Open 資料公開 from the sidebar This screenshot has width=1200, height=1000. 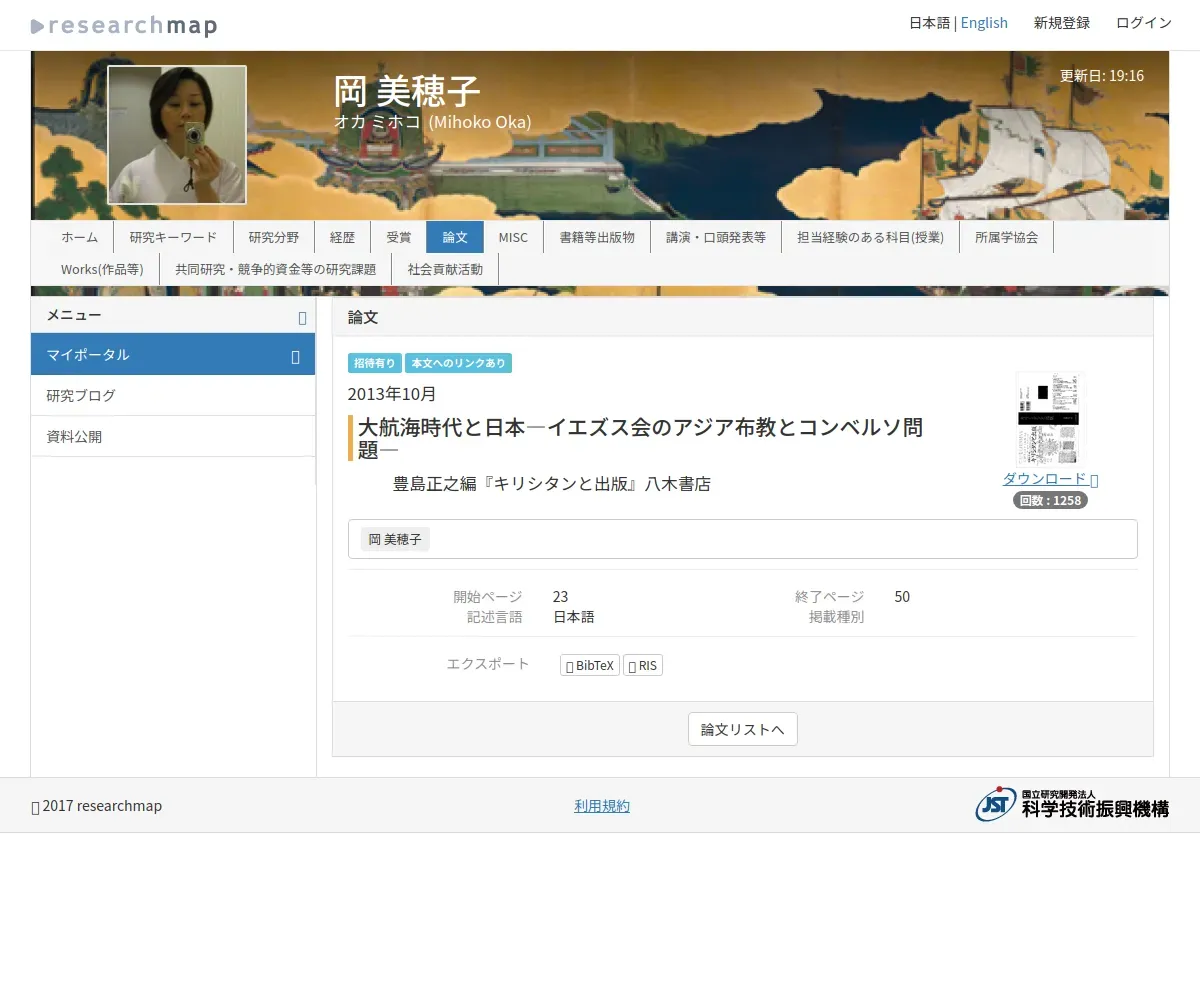click(x=173, y=437)
